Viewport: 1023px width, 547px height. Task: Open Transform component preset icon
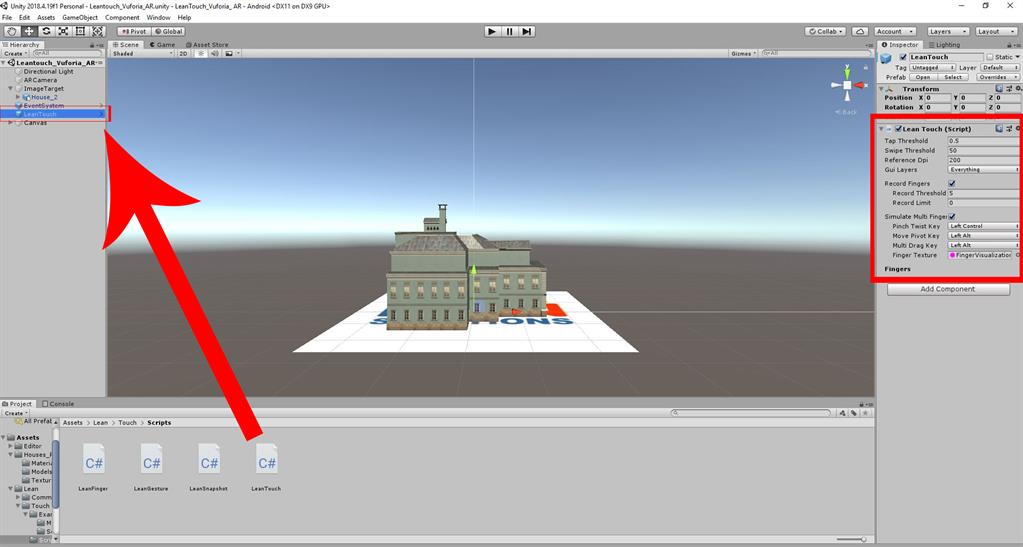pos(1009,88)
